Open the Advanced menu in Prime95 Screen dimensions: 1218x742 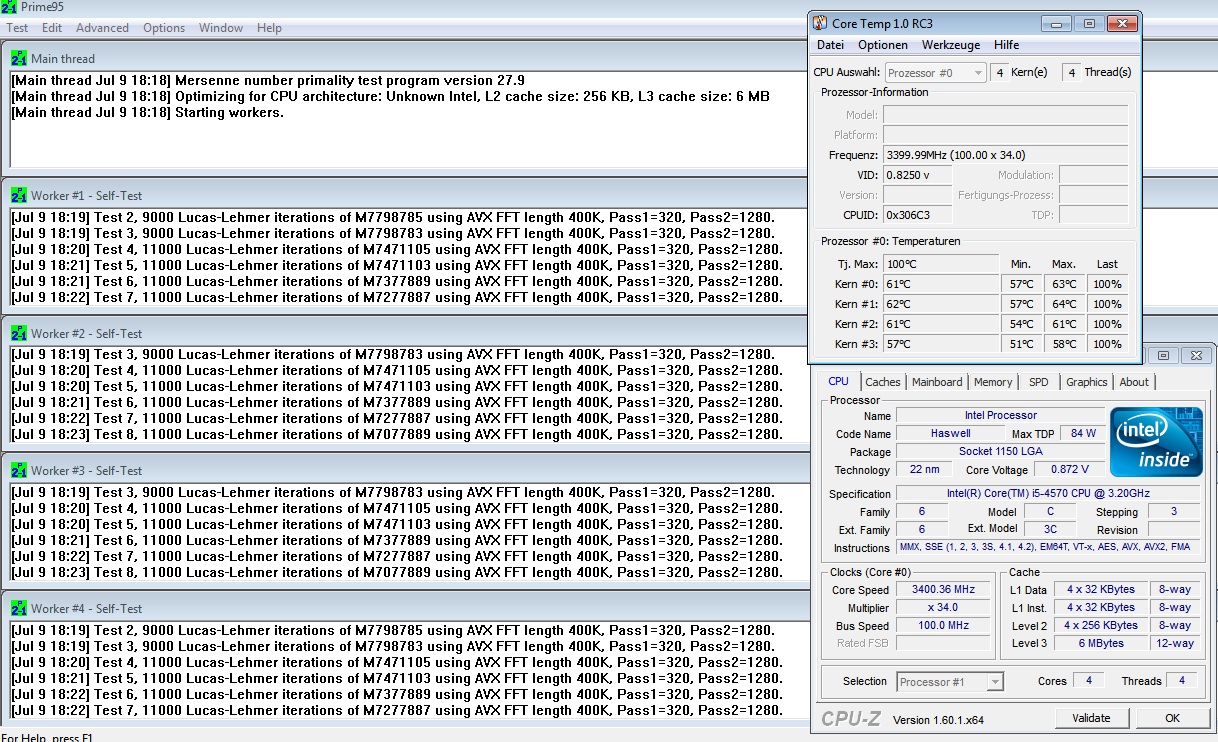pyautogui.click(x=102, y=28)
